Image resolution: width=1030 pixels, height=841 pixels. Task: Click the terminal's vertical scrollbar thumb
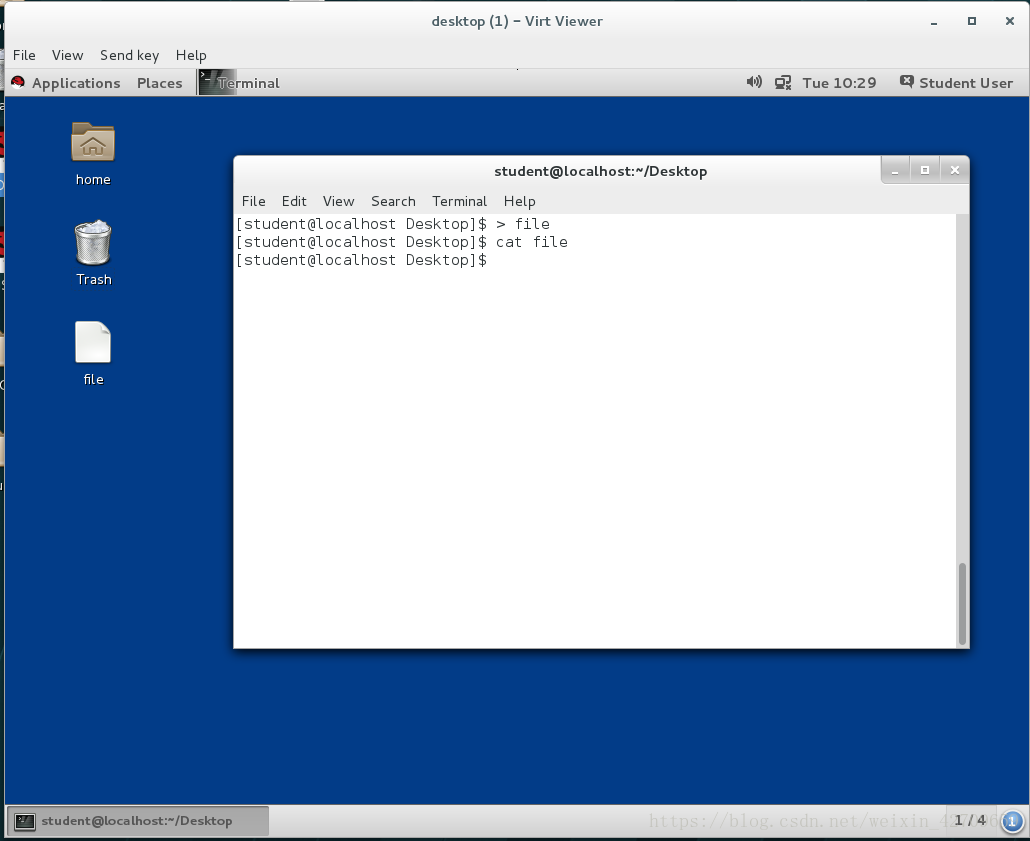(962, 603)
